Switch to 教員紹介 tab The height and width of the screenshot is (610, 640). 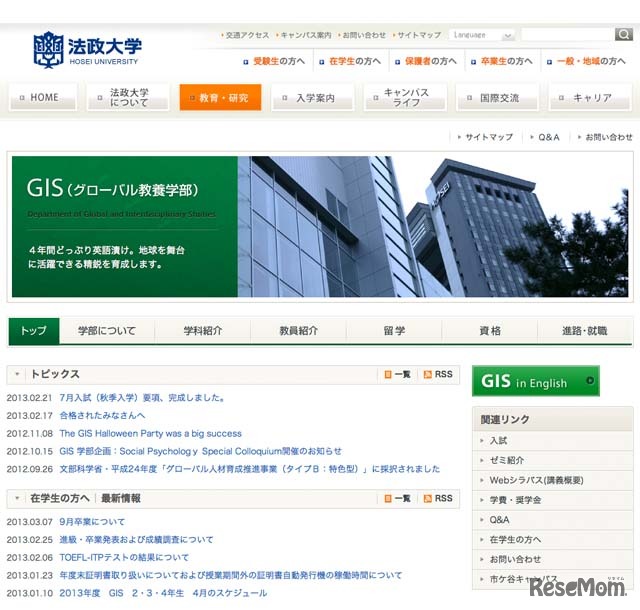point(298,331)
